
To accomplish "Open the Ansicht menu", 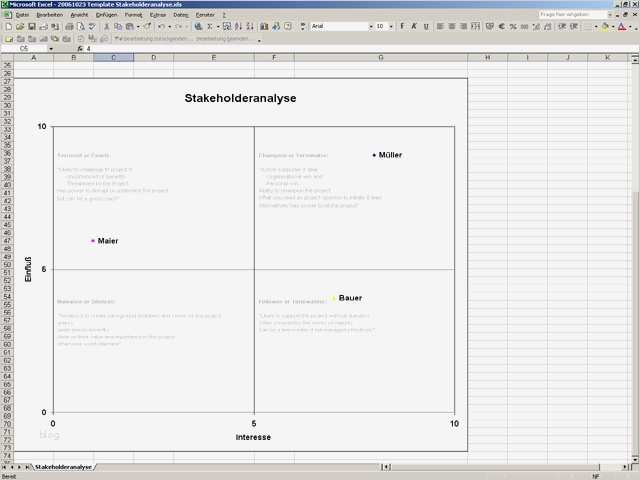I will [x=79, y=15].
